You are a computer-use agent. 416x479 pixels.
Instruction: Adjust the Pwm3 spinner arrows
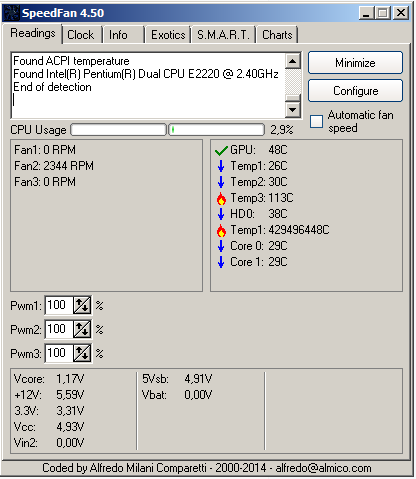82,353
